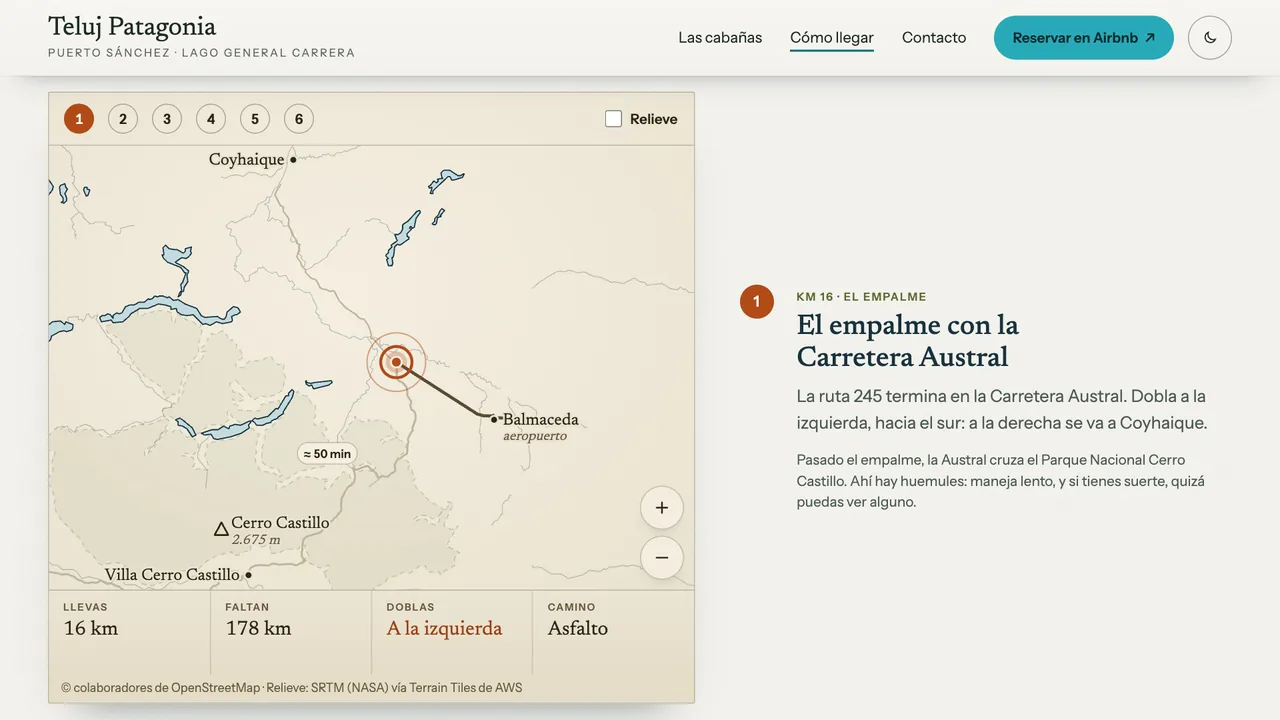Click the ≈ 50 min time badge
The image size is (1280, 720).
[327, 454]
